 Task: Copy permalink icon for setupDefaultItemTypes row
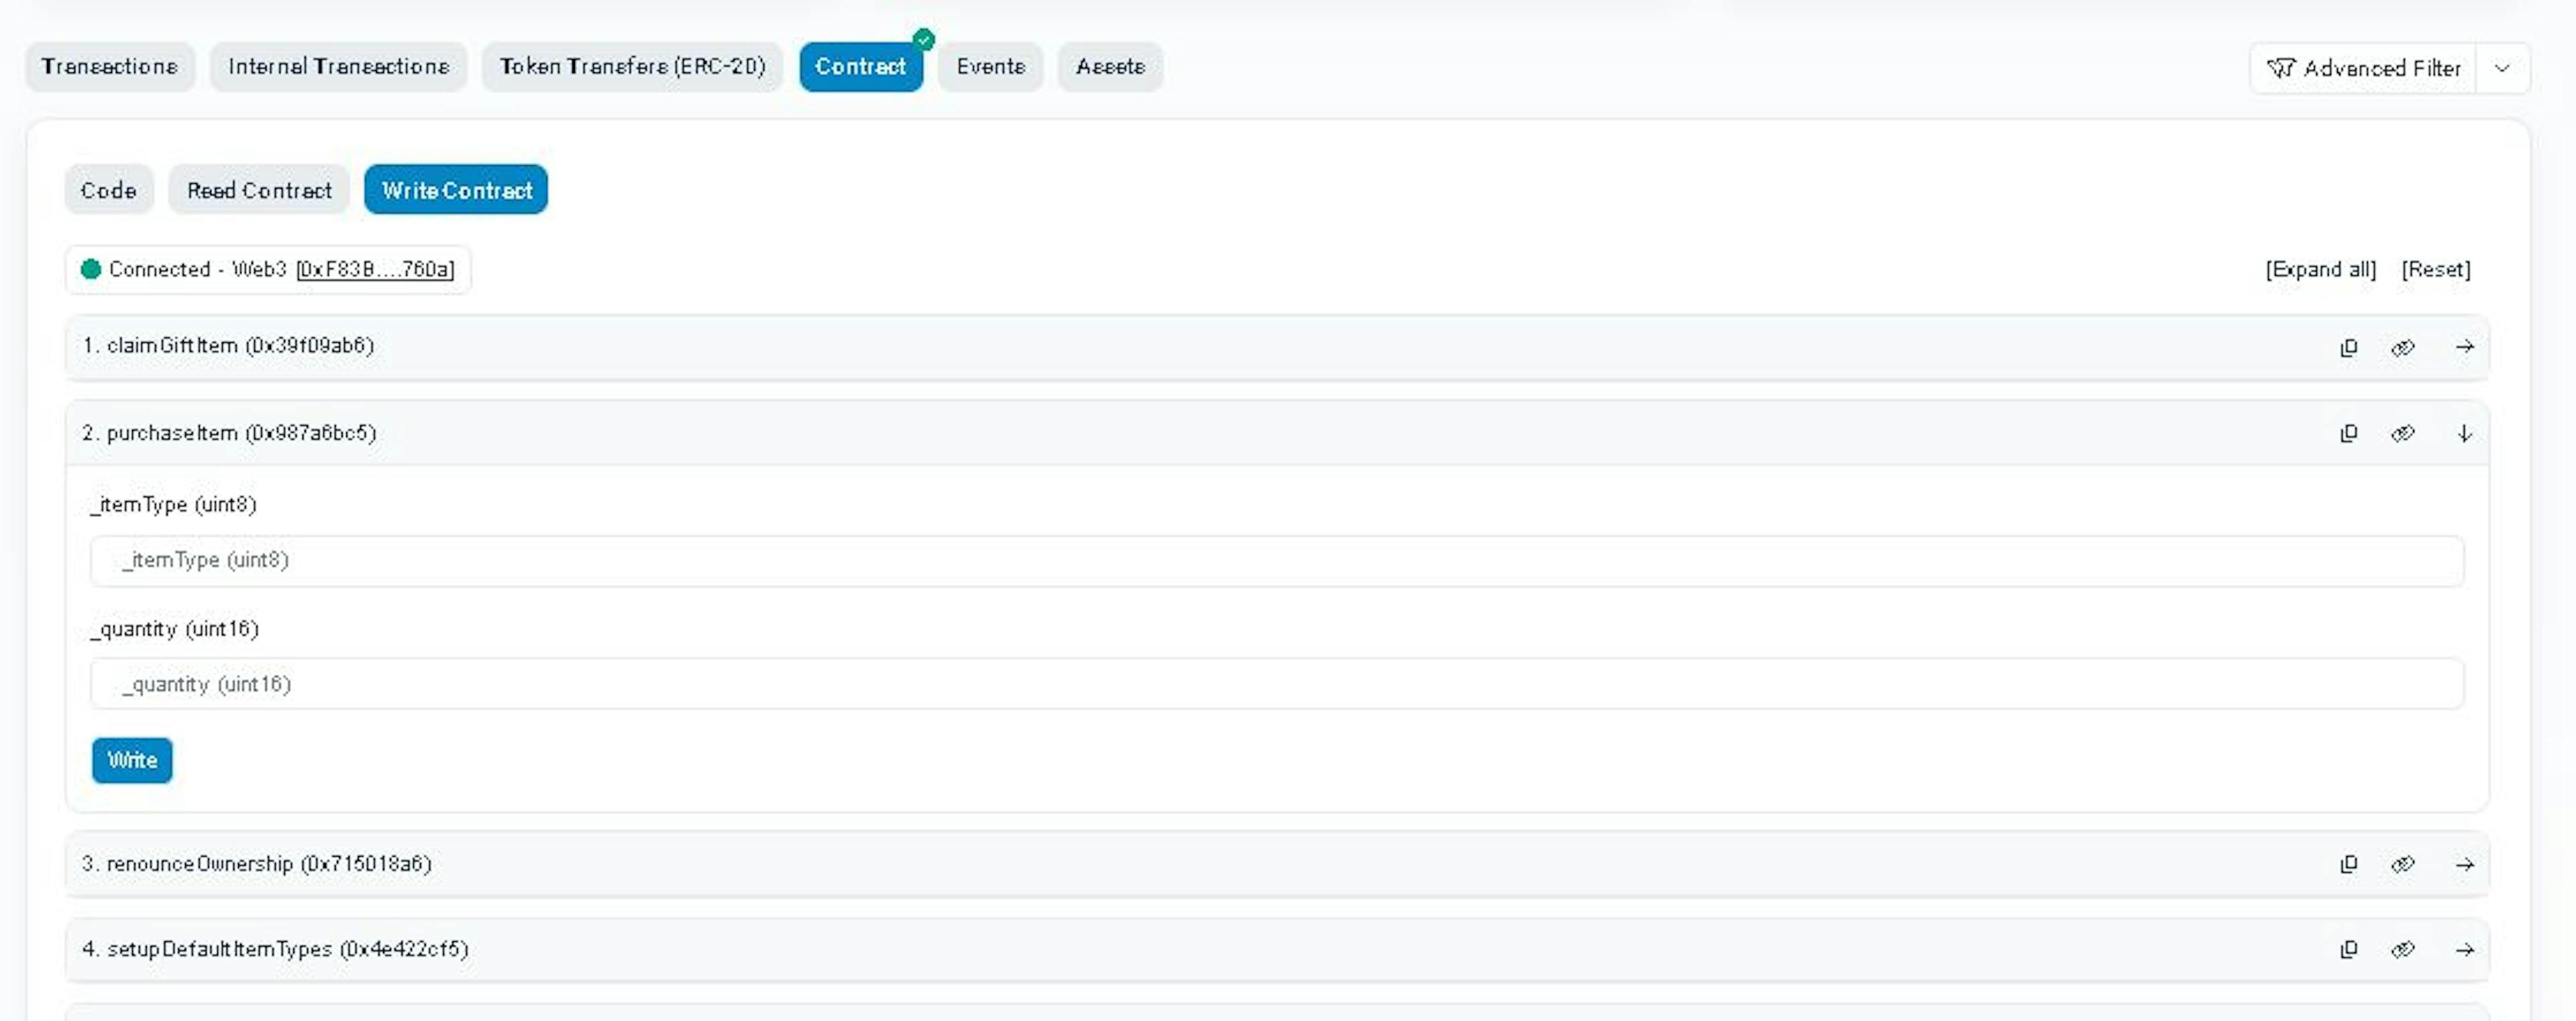[x=2402, y=949]
